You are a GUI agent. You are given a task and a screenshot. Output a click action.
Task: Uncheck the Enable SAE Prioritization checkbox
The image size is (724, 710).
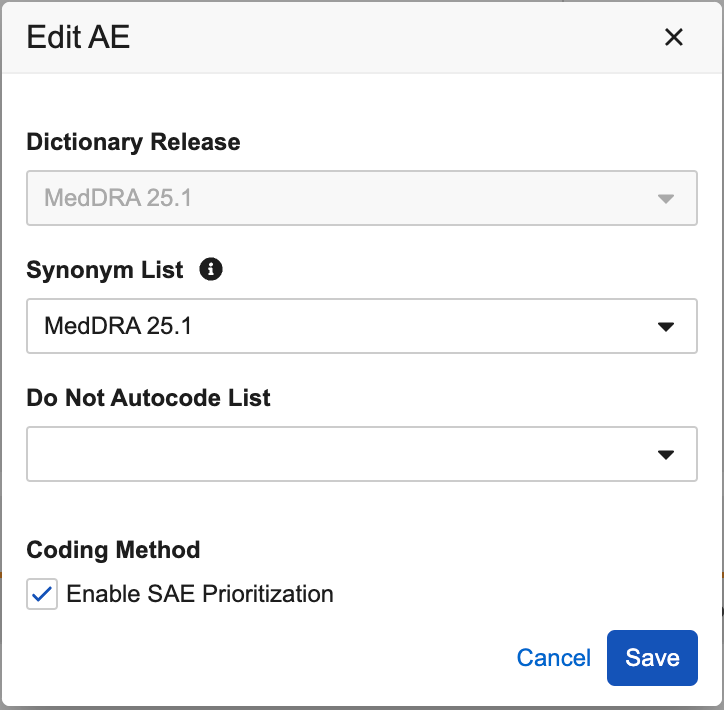(x=42, y=594)
